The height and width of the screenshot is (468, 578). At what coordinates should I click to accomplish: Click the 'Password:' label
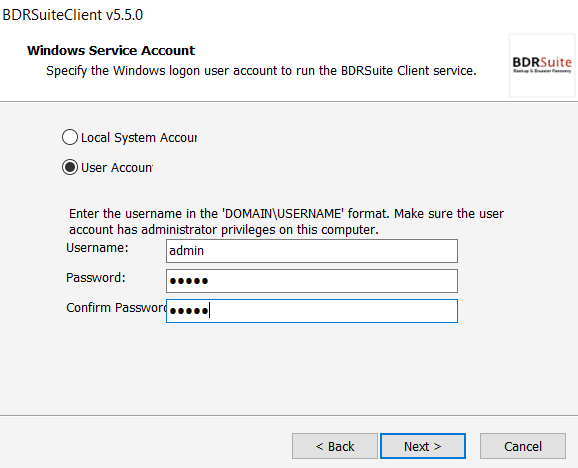[96, 277]
